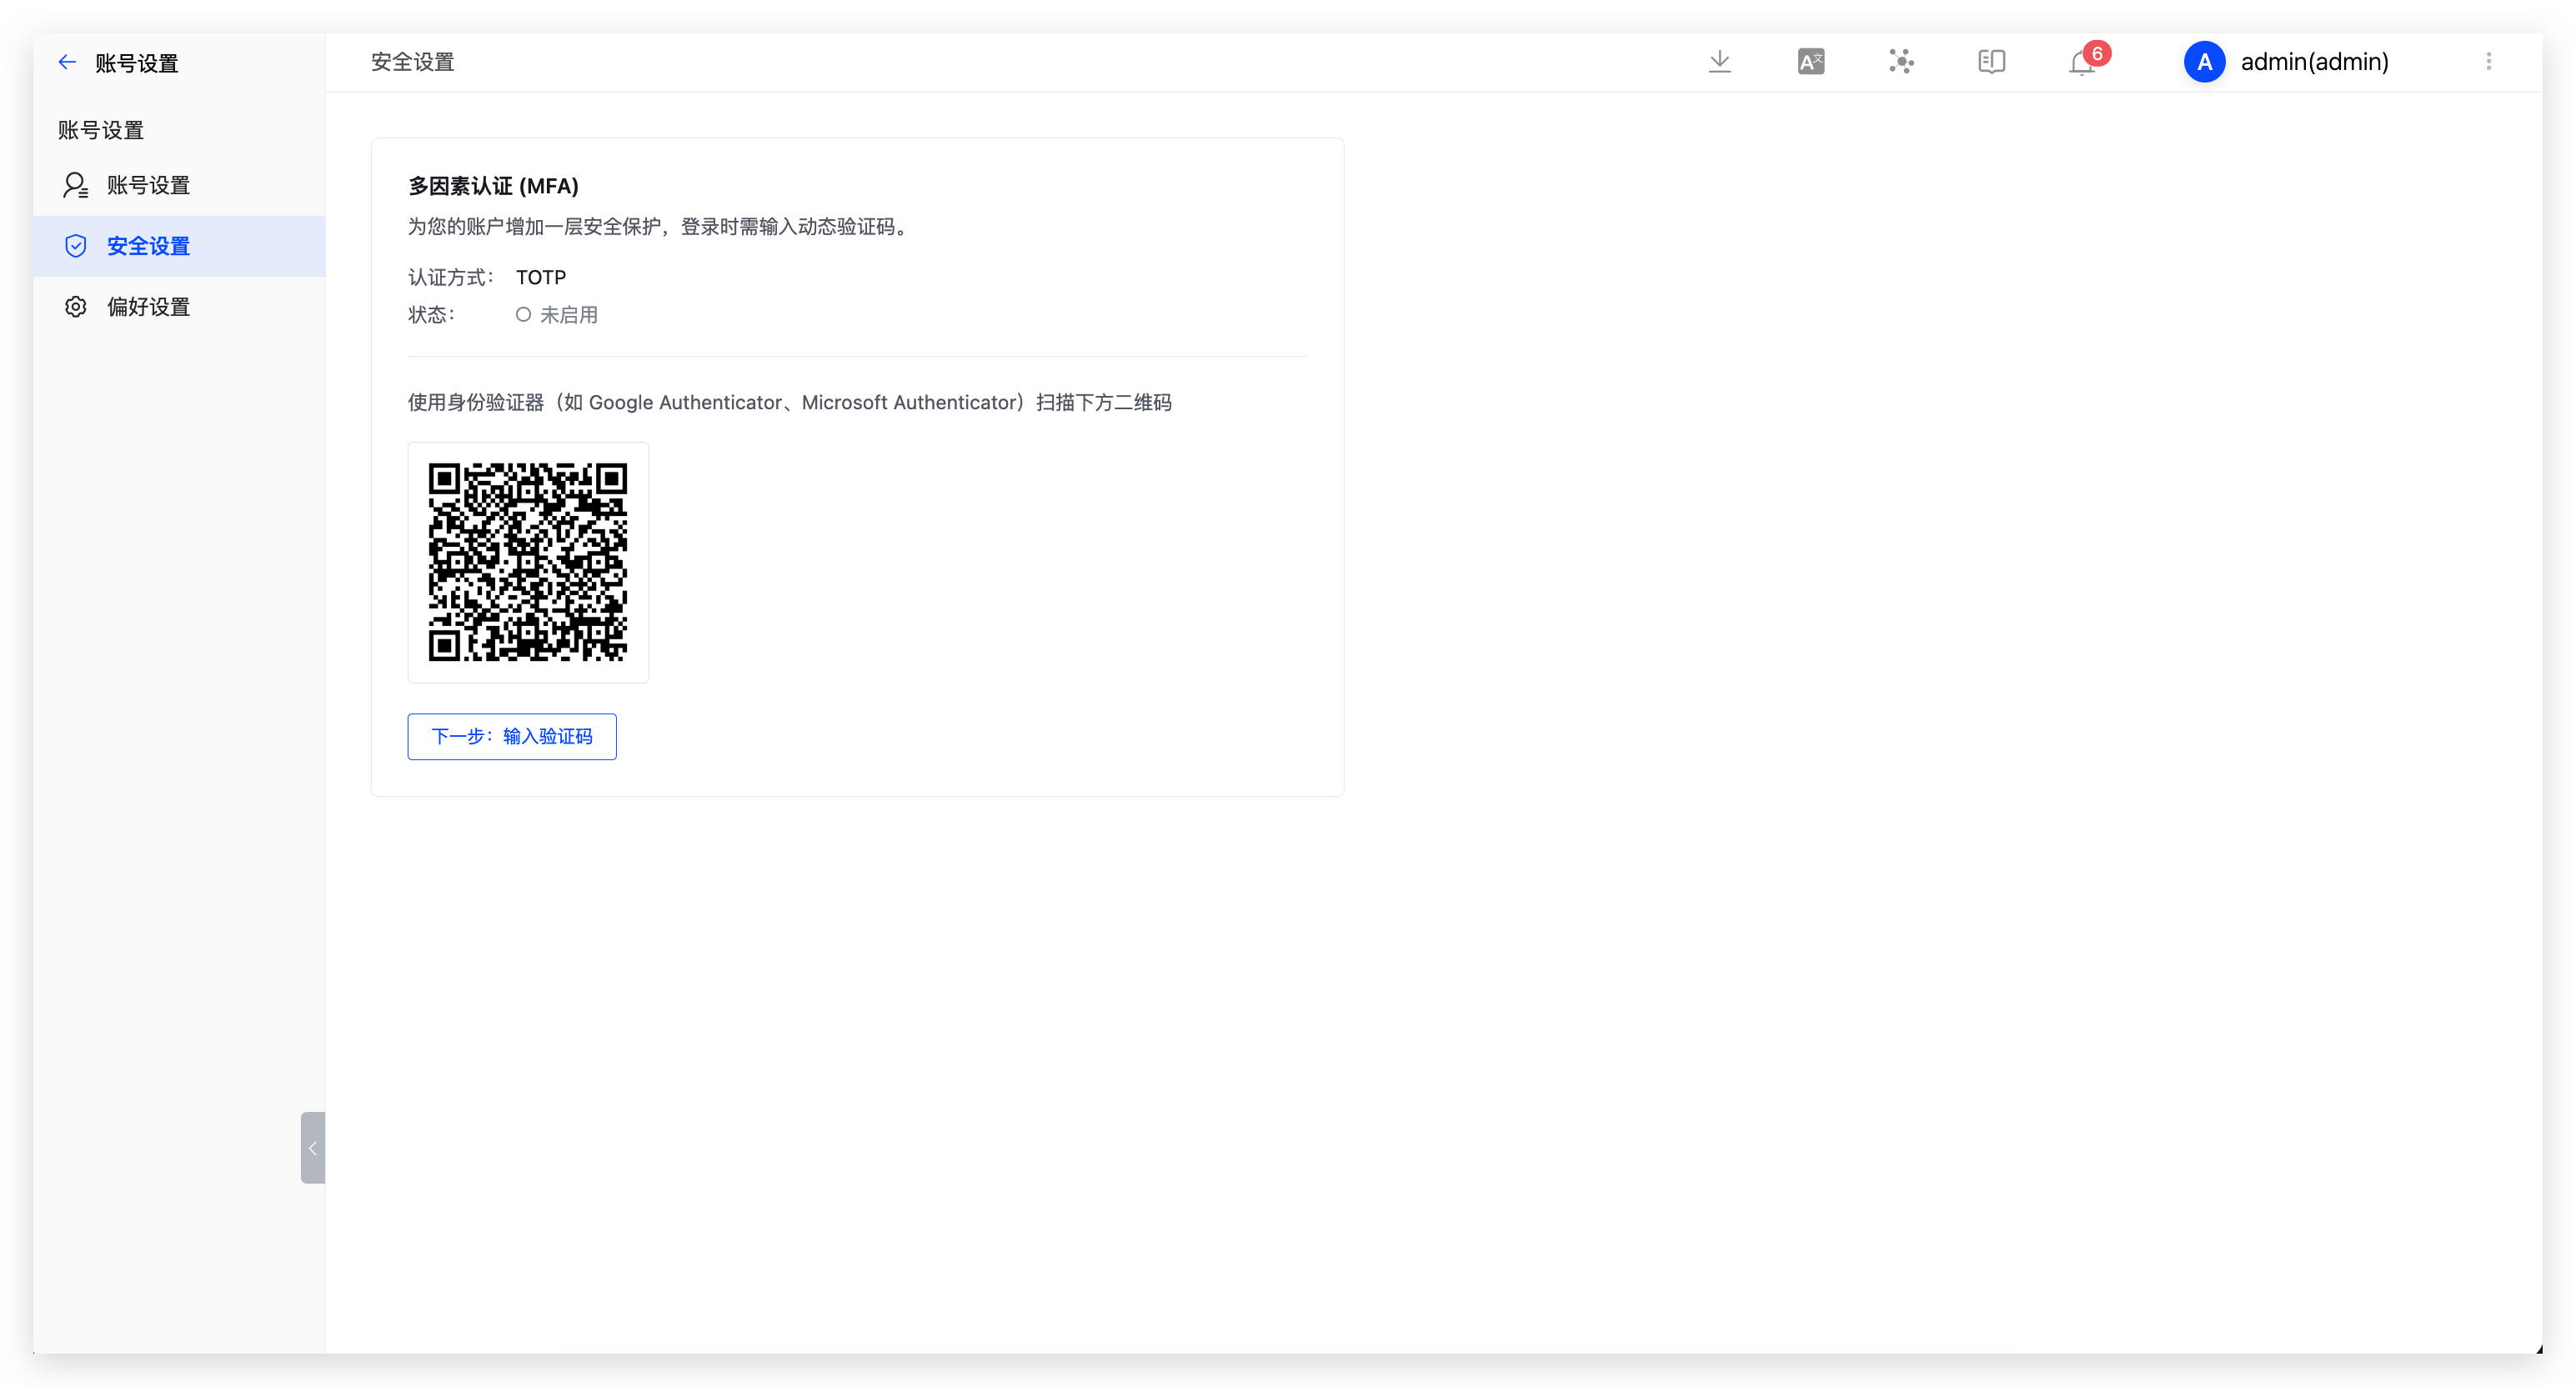
Task: Click the 多因素认证 (MFA) heading
Action: tap(493, 186)
